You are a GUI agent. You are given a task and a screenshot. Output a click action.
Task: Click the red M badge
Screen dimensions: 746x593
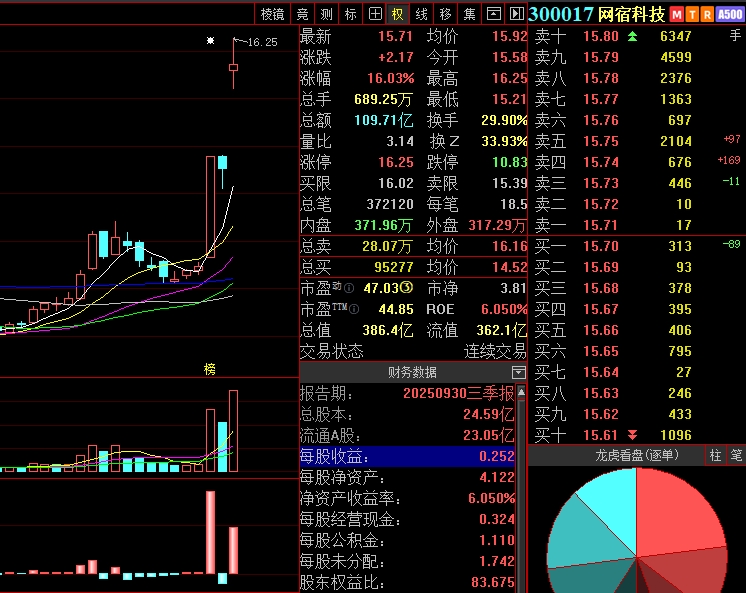point(676,15)
